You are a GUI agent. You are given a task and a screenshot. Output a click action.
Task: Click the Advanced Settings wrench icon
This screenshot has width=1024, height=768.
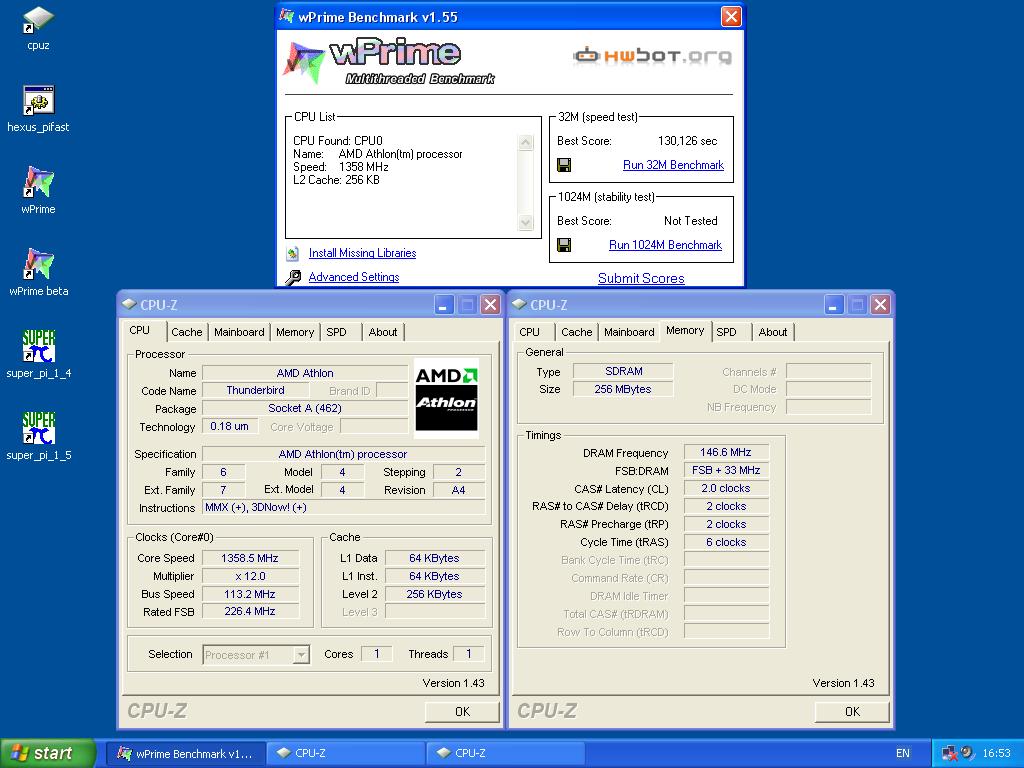point(293,278)
